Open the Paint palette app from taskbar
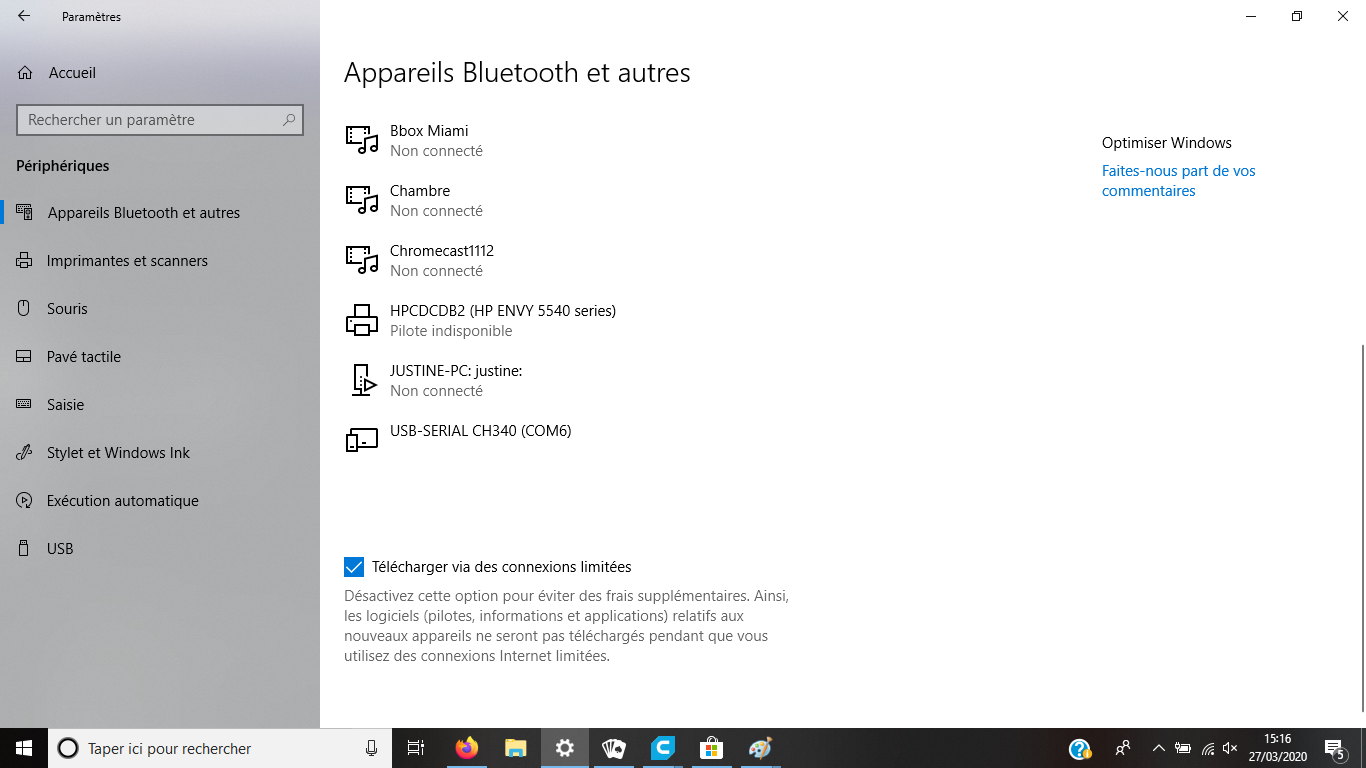 761,748
